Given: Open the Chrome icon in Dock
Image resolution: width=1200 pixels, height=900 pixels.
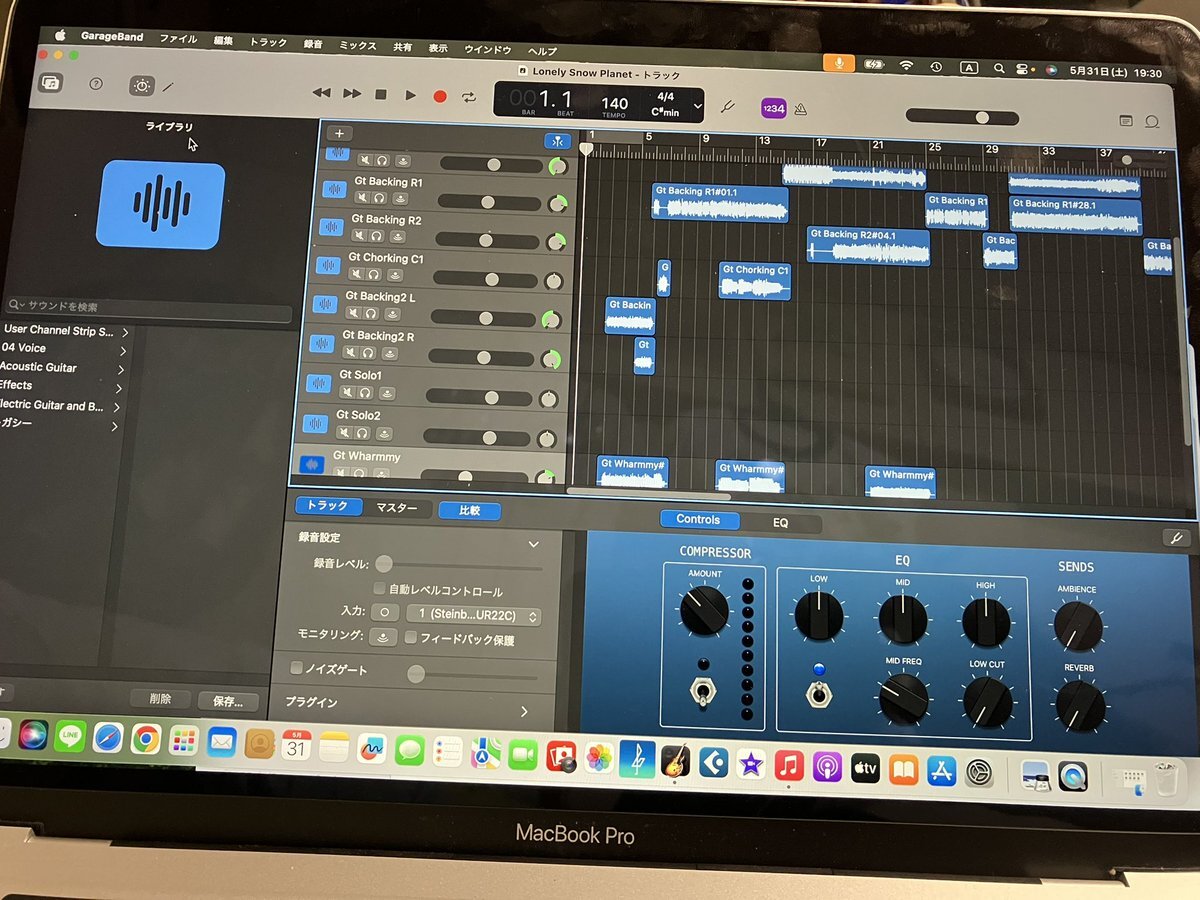Looking at the screenshot, I should (x=145, y=739).
